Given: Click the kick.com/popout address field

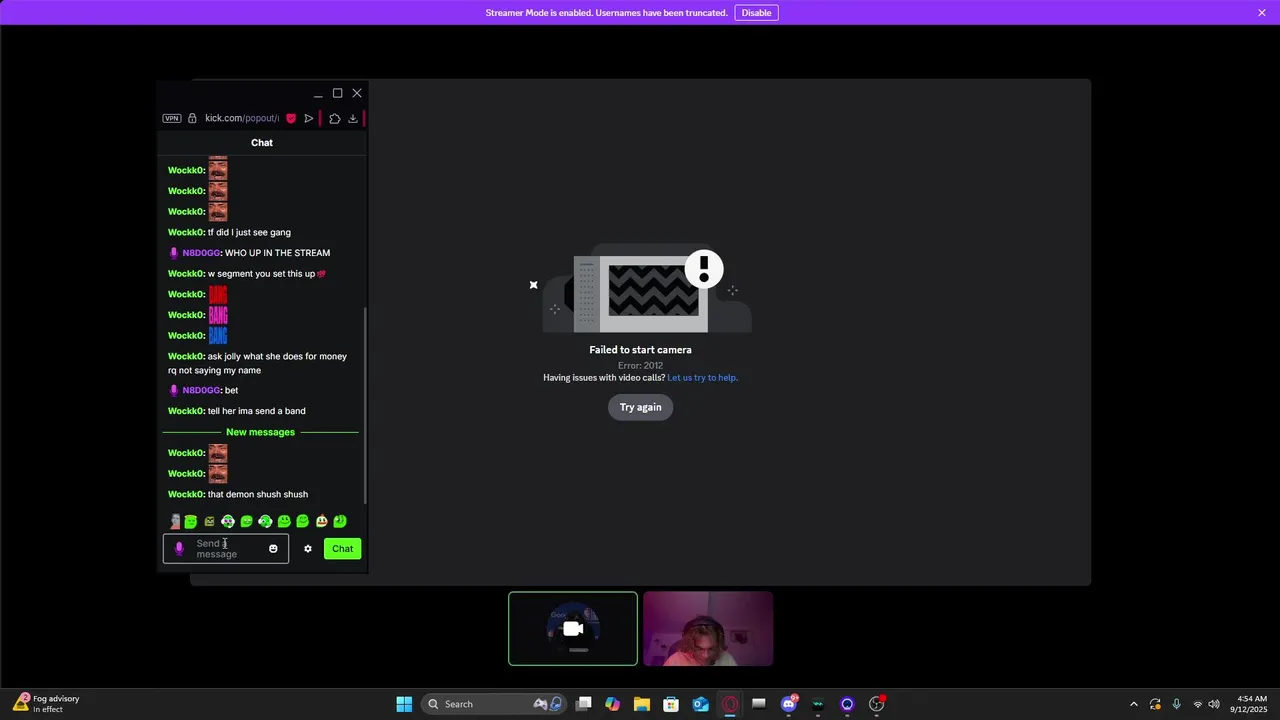Looking at the screenshot, I should coord(241,118).
